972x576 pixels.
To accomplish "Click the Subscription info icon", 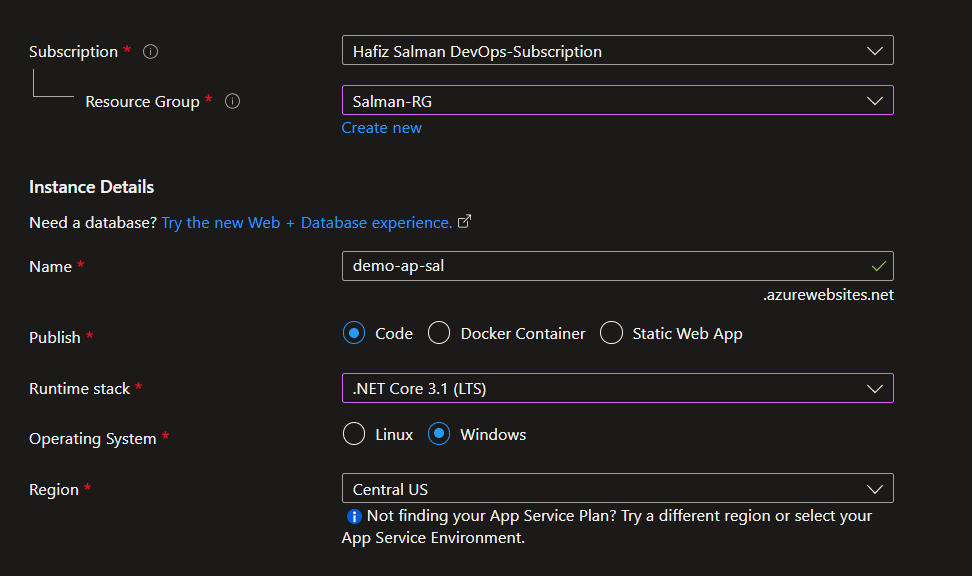I will click(150, 51).
